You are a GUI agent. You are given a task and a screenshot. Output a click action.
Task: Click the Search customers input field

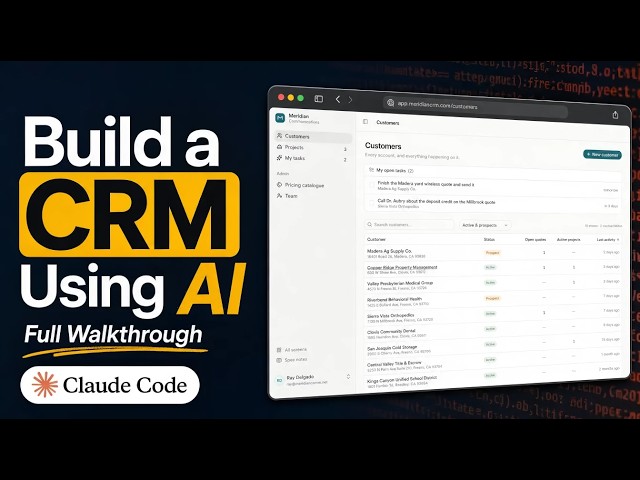(409, 224)
